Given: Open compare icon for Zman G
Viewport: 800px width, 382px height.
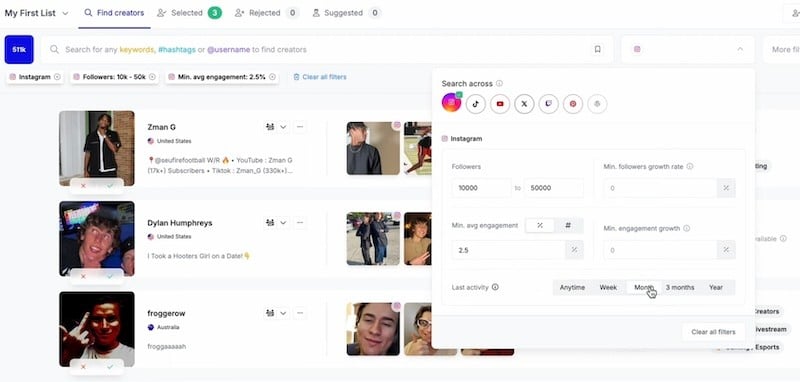Looking at the screenshot, I should 270,127.
